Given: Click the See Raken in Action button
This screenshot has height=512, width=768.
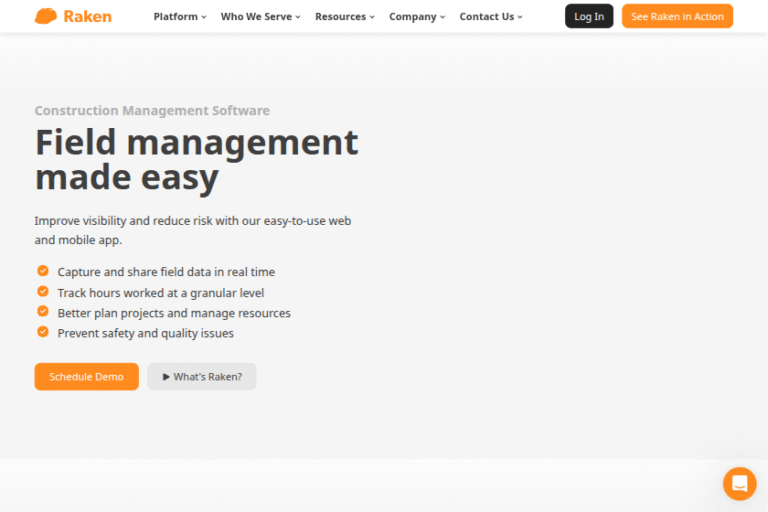Looking at the screenshot, I should point(677,17).
